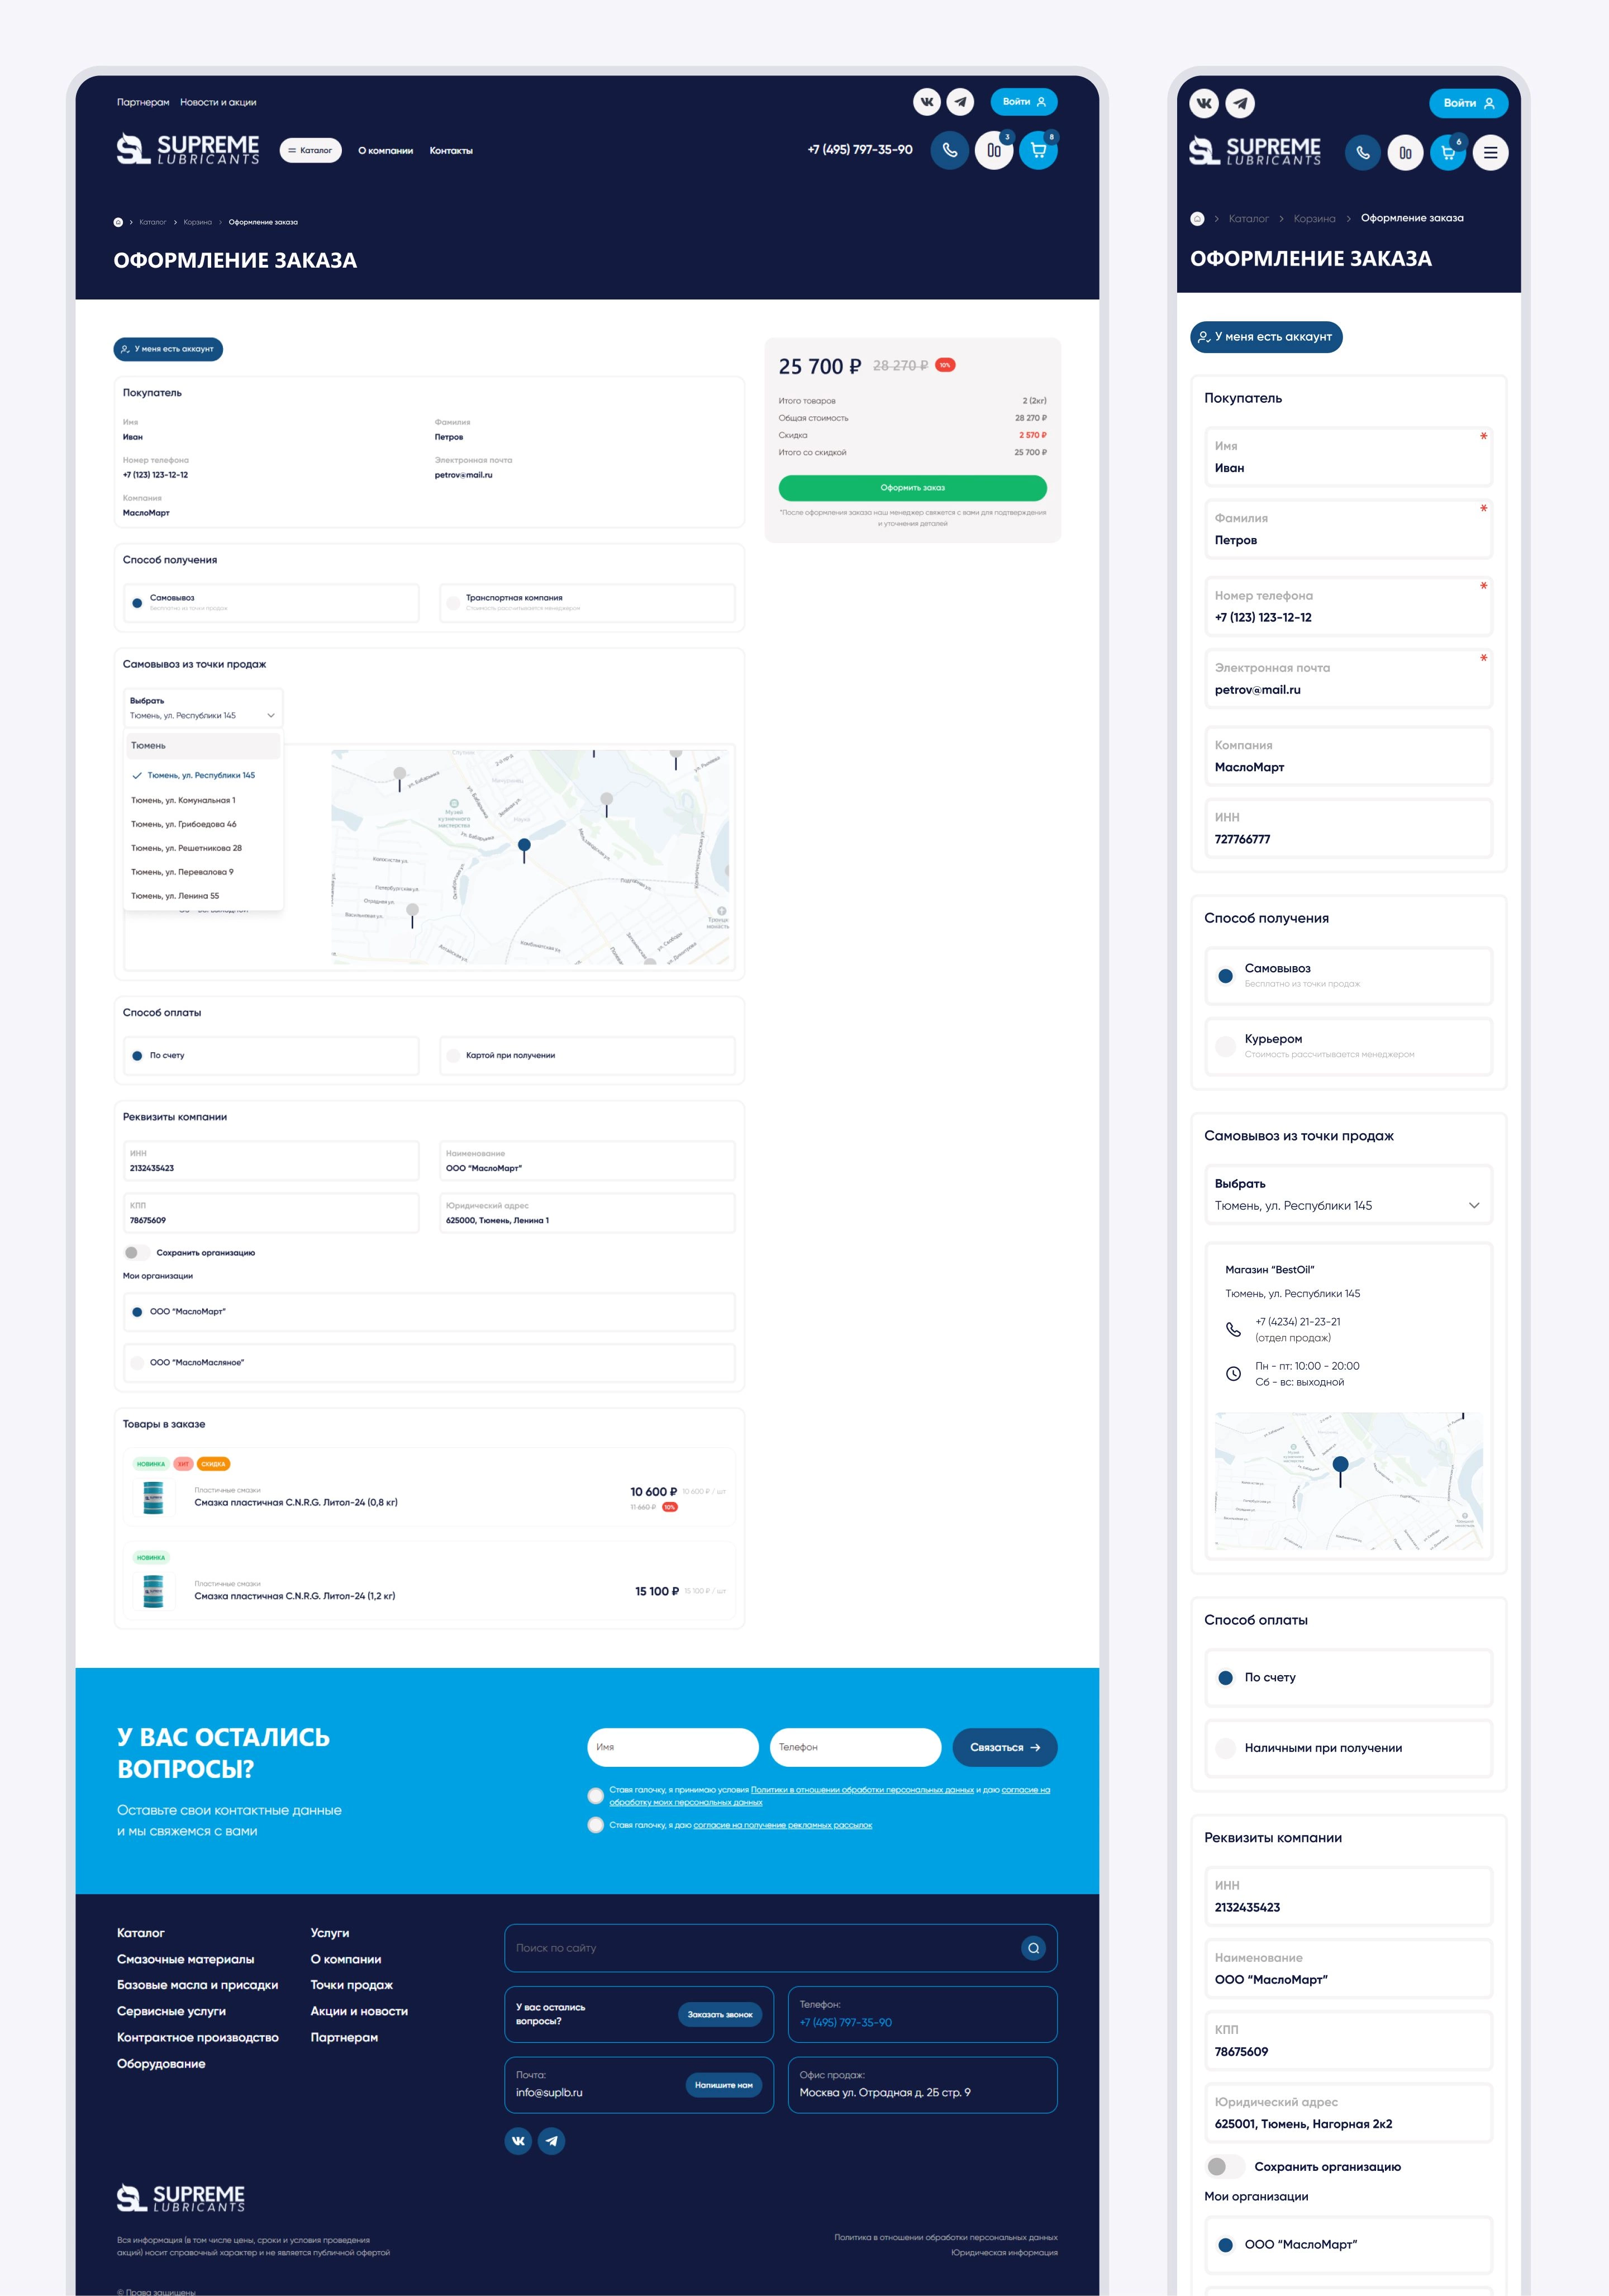Screen dimensions: 1609x2296
Task: Go to home via breadcrumb icon on desktop
Action: 118,222
